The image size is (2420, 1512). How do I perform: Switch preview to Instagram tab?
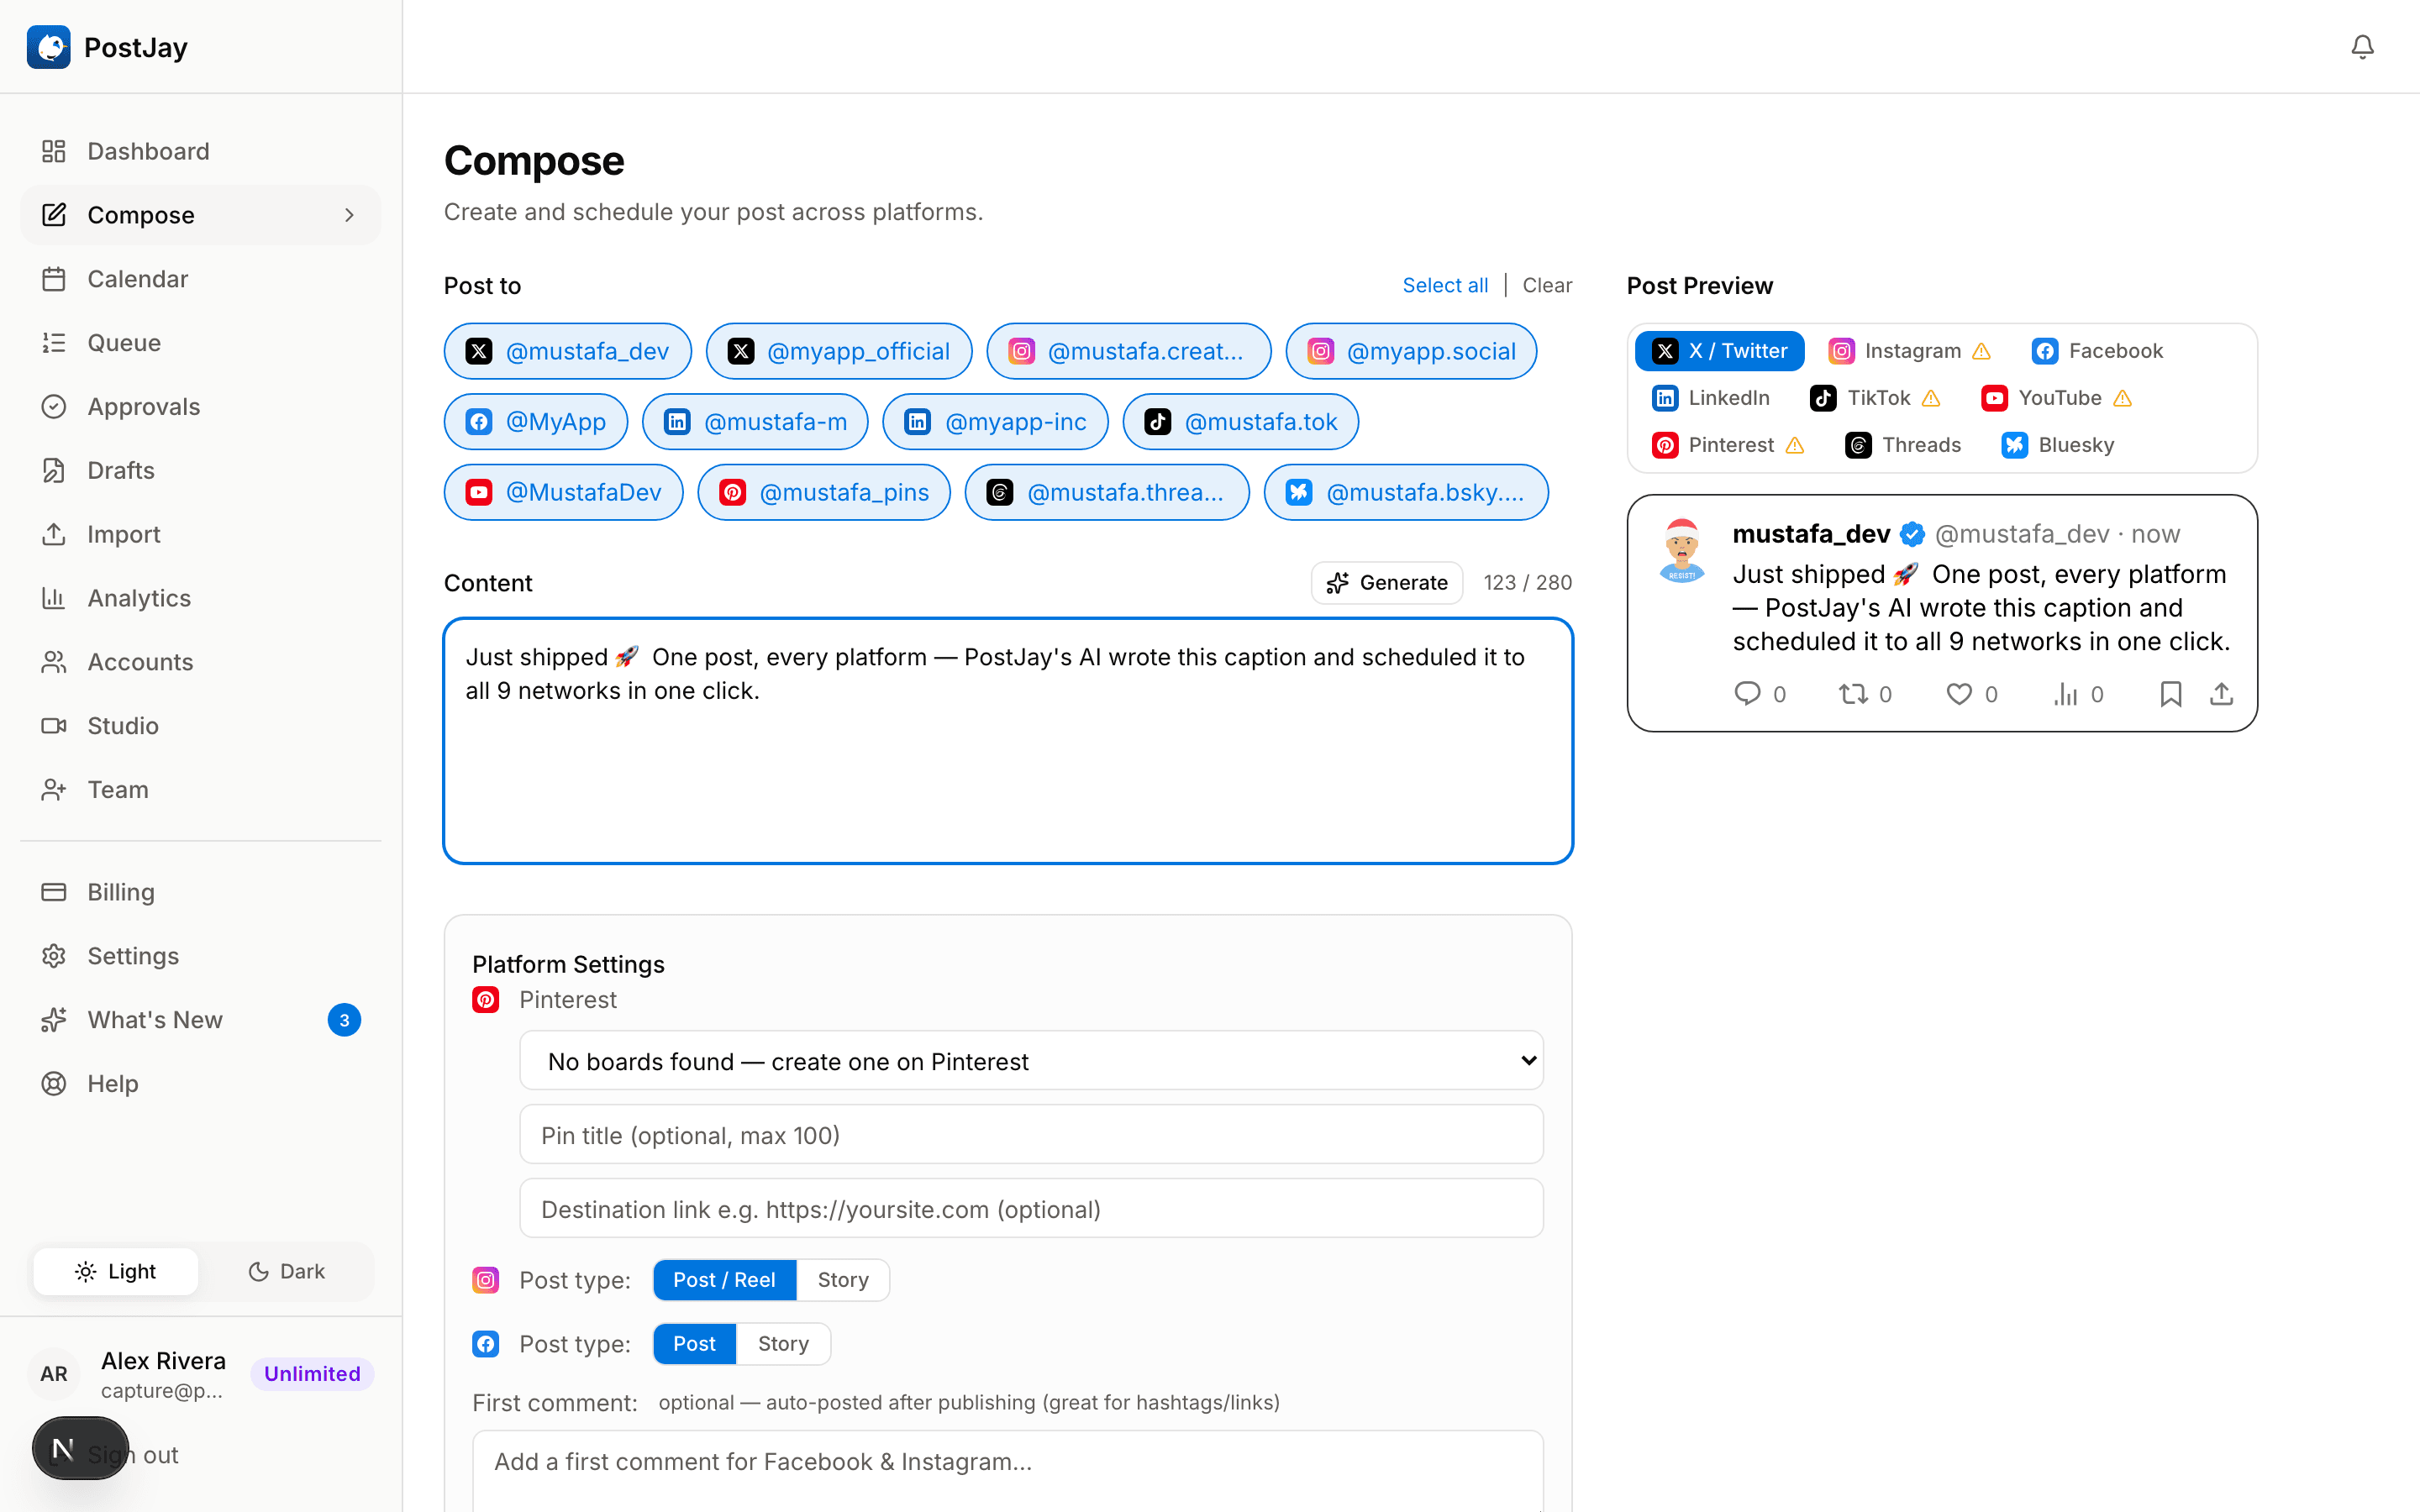tap(1909, 351)
